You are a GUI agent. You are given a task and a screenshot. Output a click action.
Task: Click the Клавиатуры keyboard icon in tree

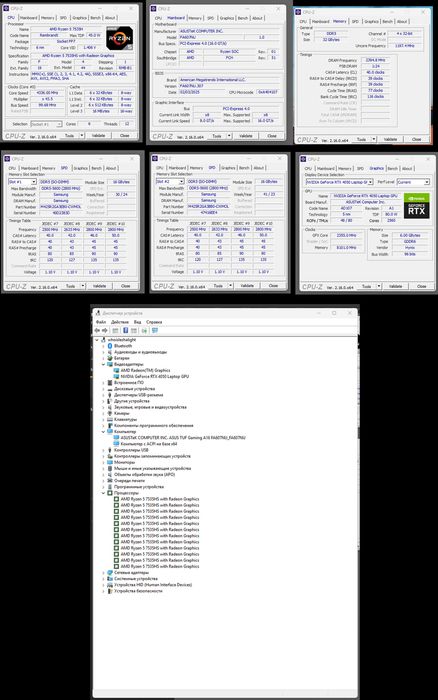click(x=110, y=420)
